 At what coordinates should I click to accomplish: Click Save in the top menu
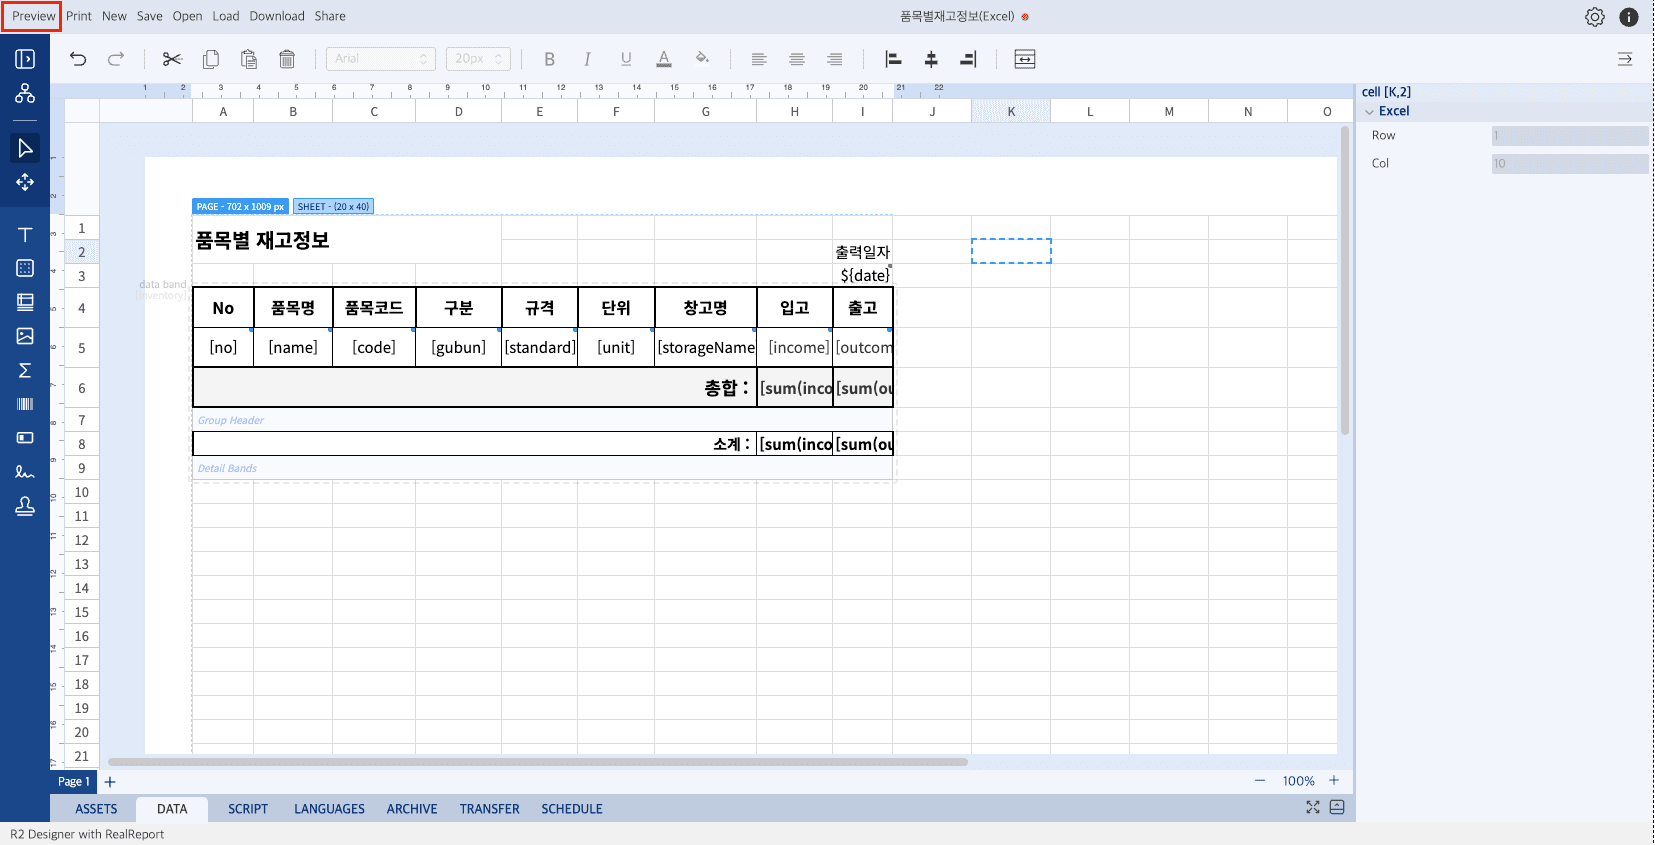click(150, 16)
